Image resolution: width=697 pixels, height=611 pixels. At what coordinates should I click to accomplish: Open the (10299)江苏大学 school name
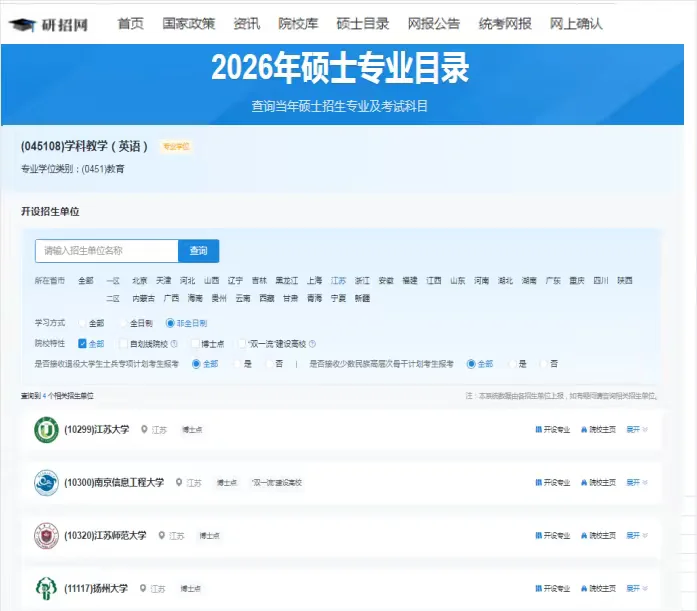tap(97, 429)
